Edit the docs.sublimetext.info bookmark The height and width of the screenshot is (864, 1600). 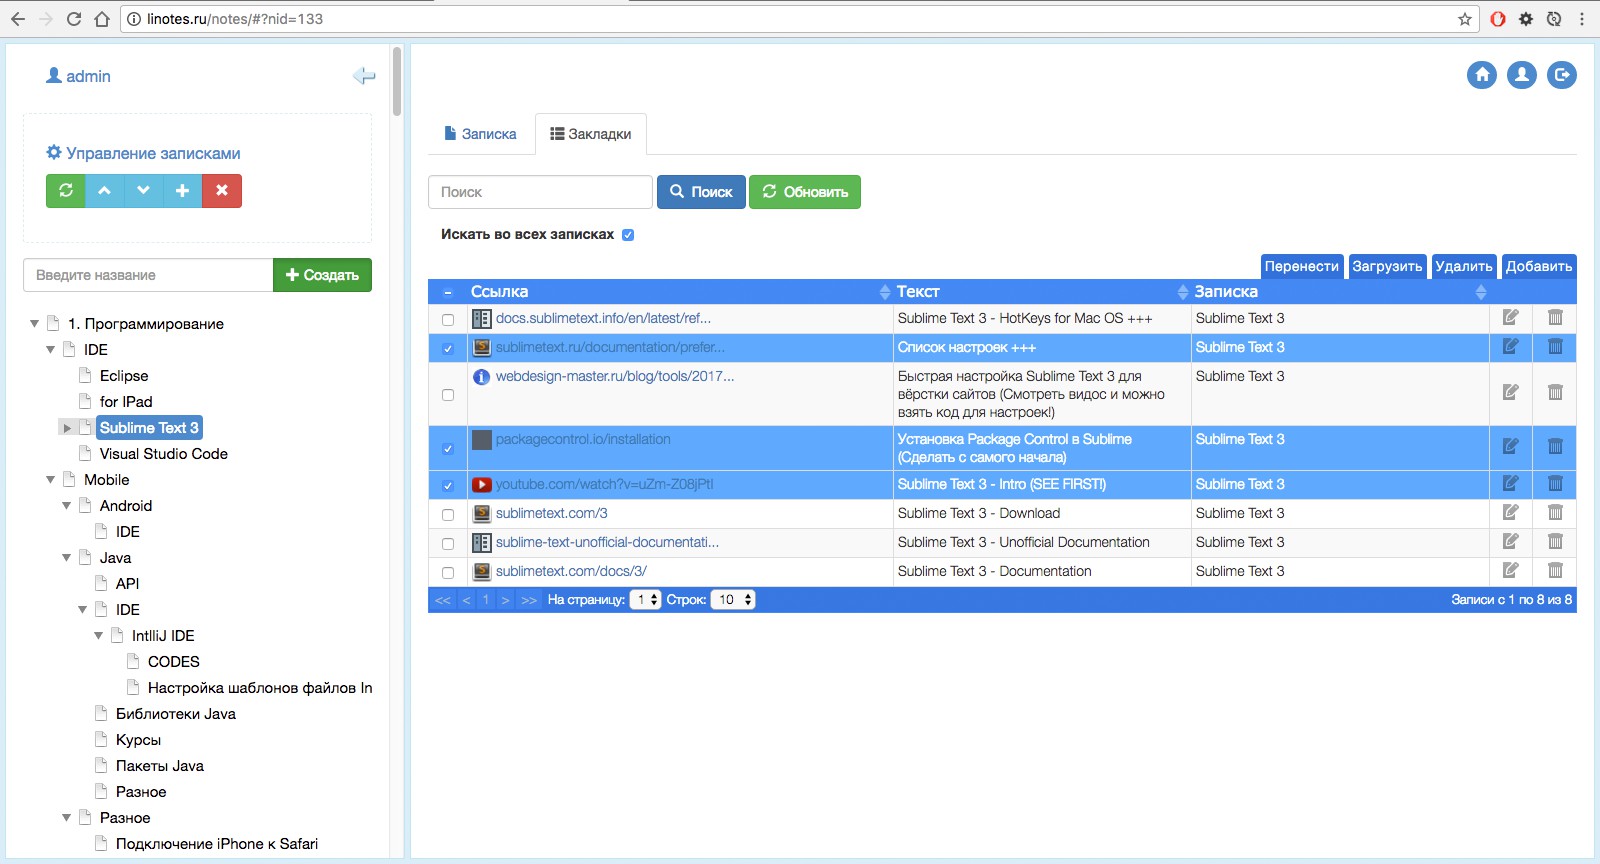point(1511,318)
